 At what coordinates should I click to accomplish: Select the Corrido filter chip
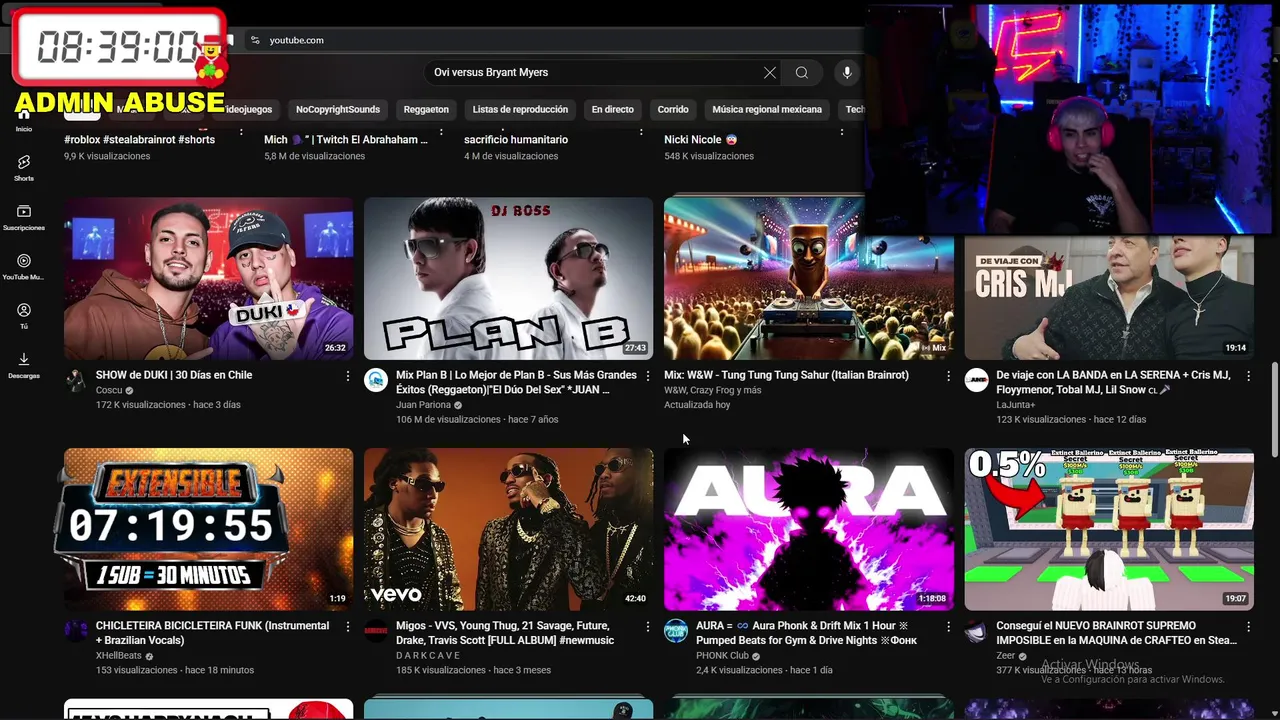[x=673, y=109]
